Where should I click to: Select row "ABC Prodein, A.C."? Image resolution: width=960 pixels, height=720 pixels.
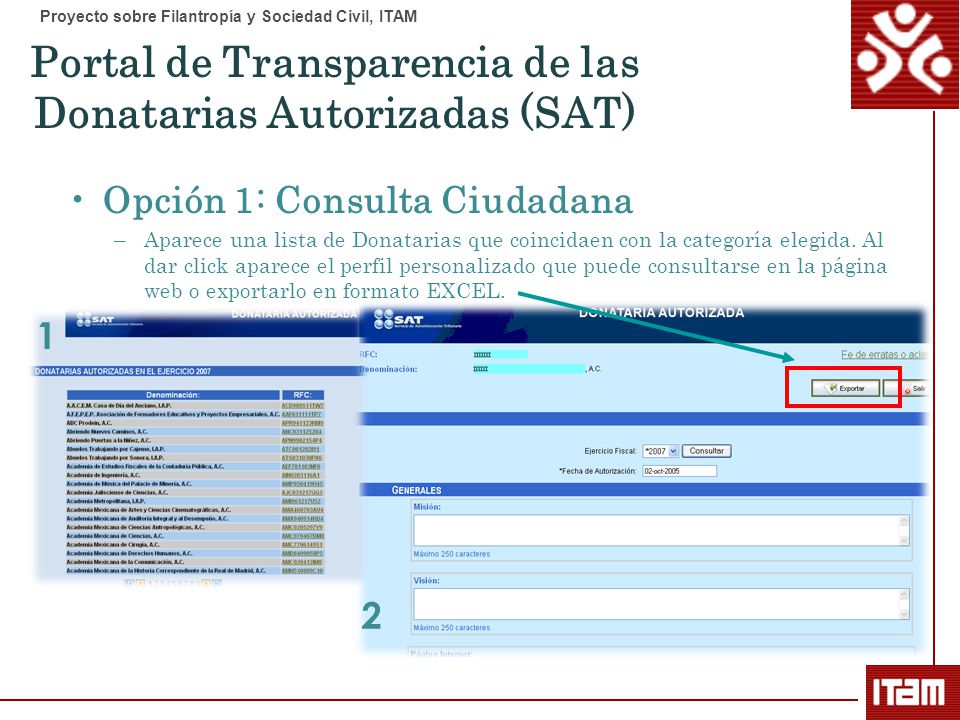[195, 422]
